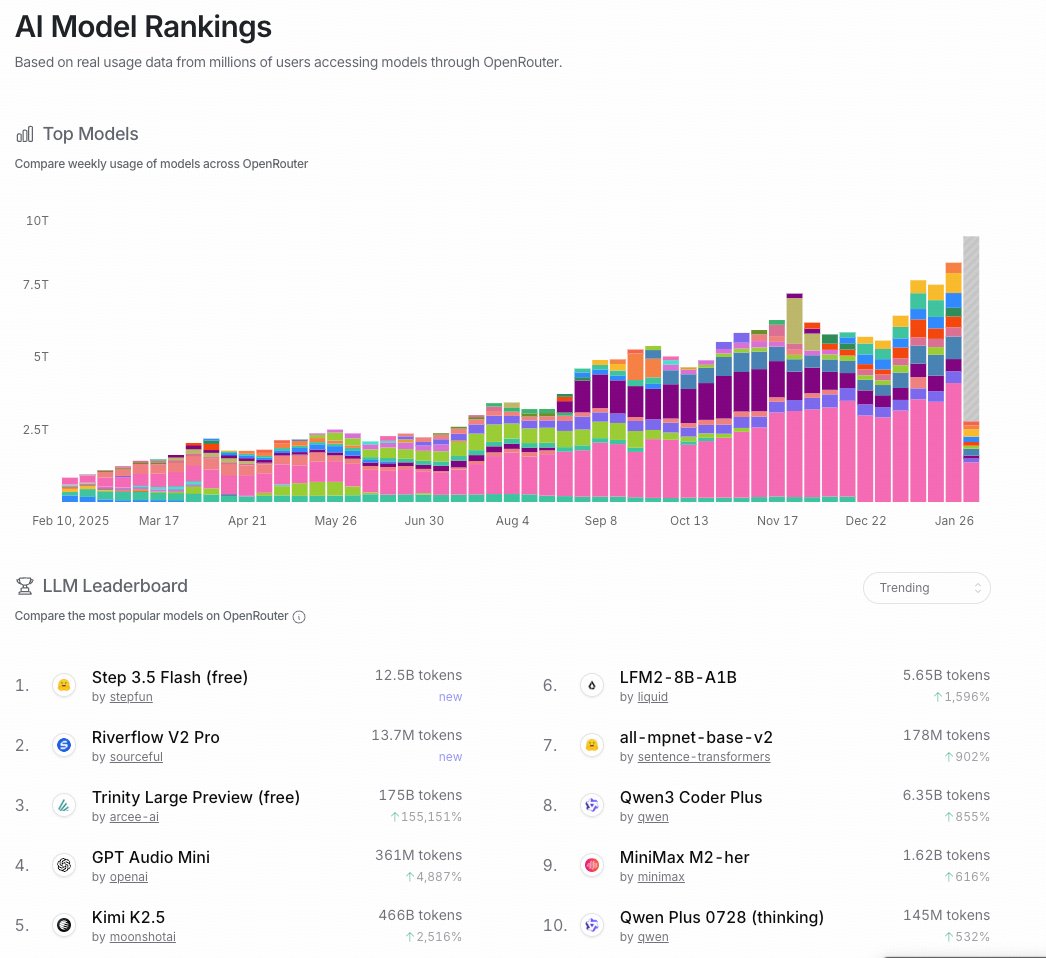Open Riverflow V2 Pro model page
The width and height of the screenshot is (1046, 958).
point(155,737)
